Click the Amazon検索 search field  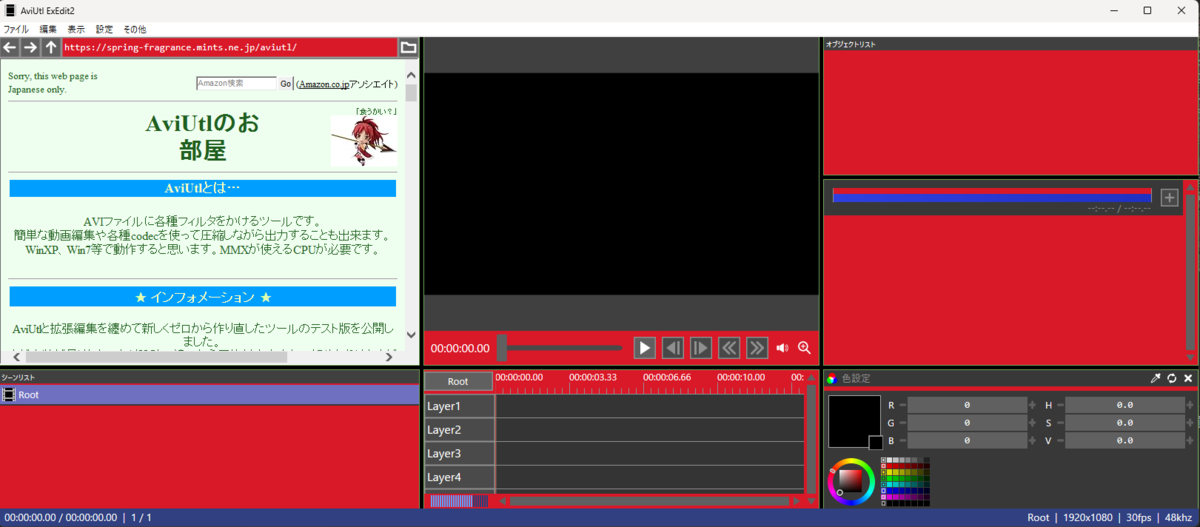pos(236,84)
